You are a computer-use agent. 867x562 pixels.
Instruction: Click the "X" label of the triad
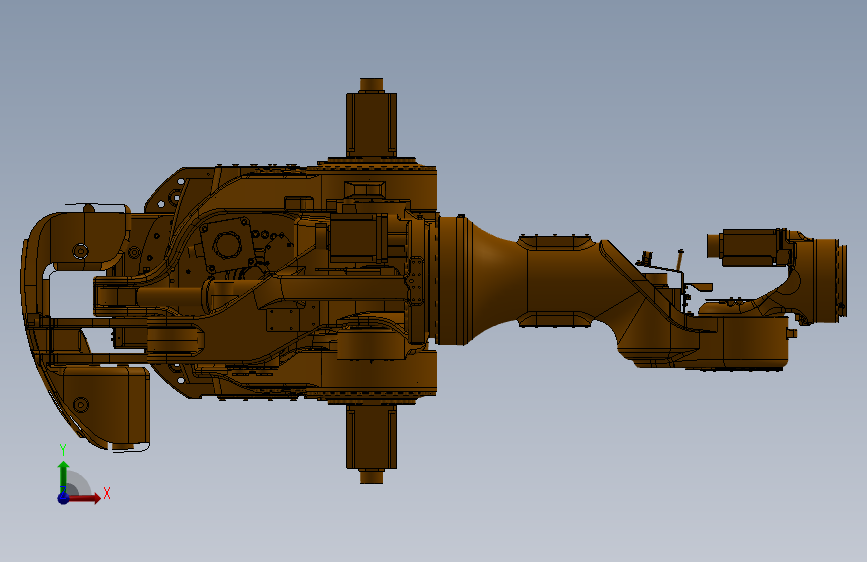(x=107, y=493)
